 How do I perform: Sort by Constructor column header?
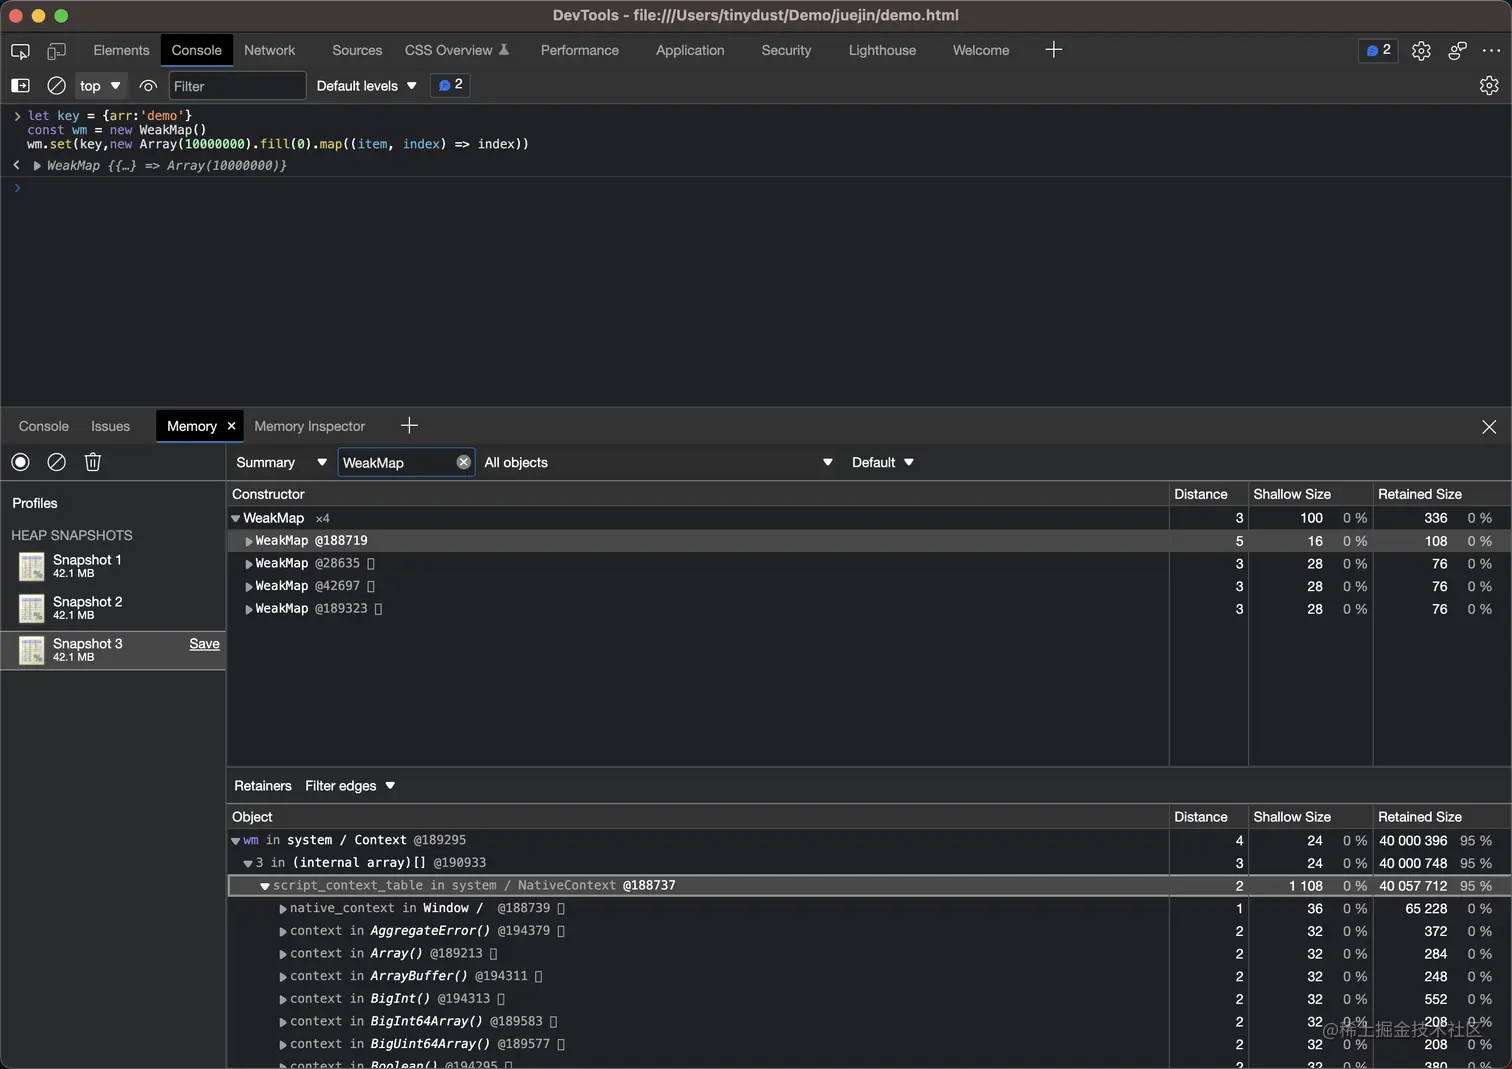point(698,494)
